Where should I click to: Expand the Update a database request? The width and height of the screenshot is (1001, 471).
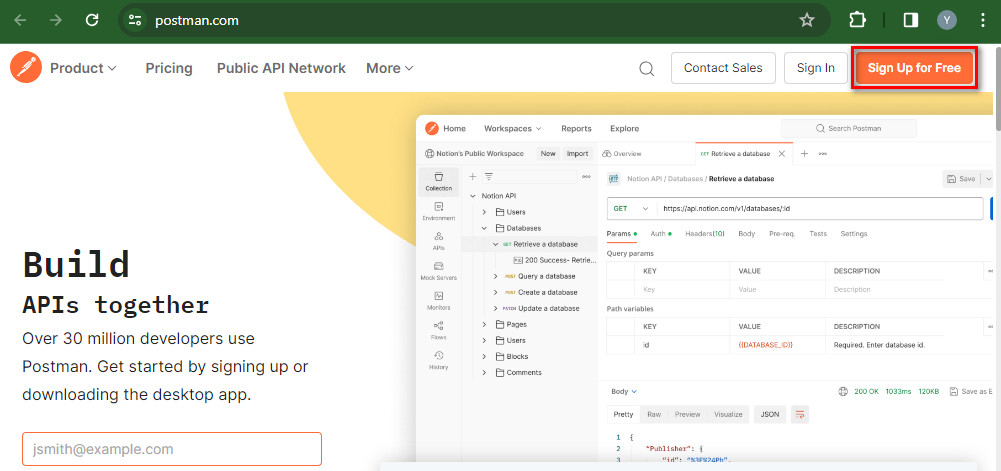click(x=495, y=308)
